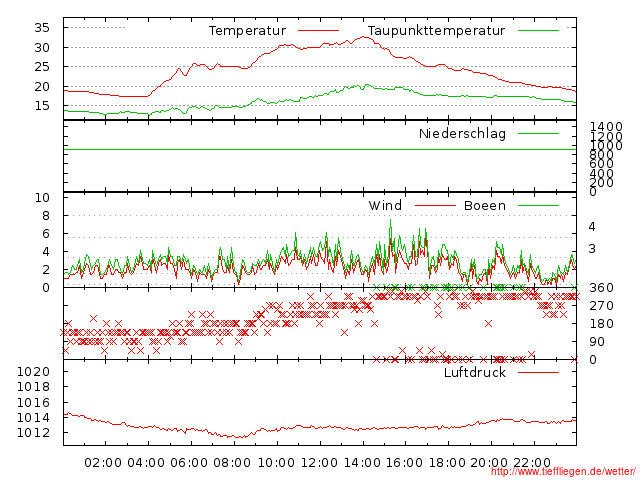
Task: Click green line sample beside Taupunkttemperatur
Action: coord(538,31)
